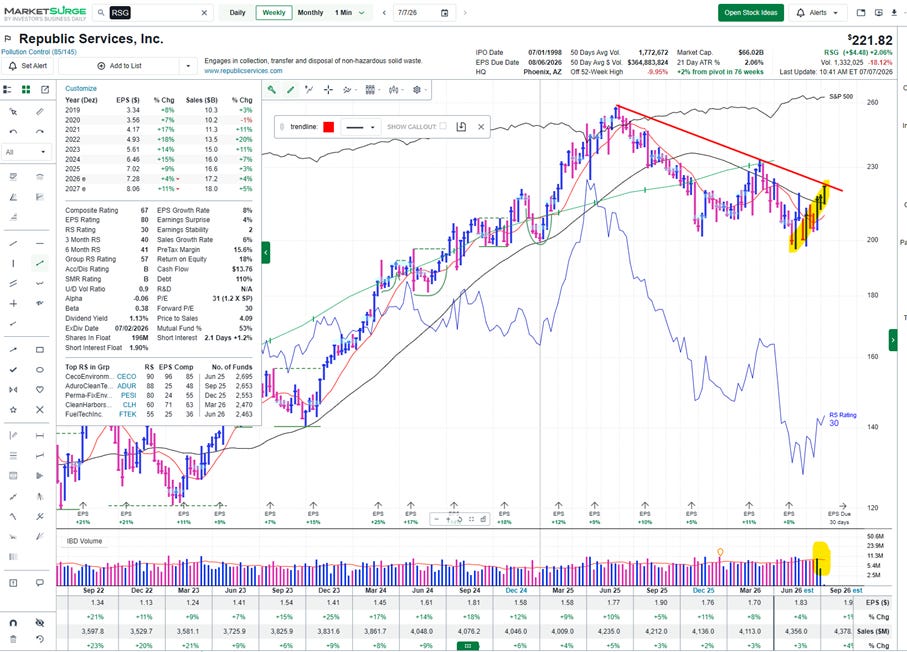Collapse the left data panel with green arrow
The image size is (907, 652).
(x=266, y=252)
